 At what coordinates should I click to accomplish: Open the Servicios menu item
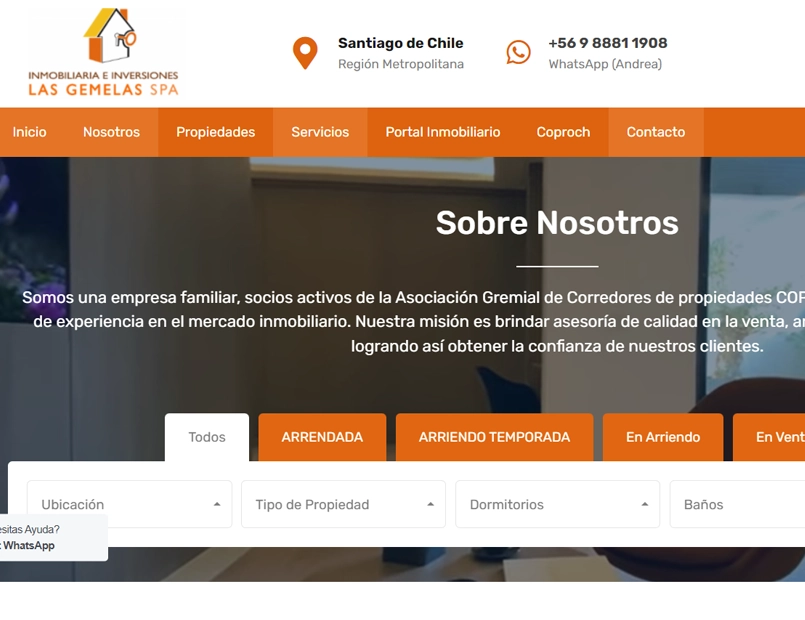pyautogui.click(x=320, y=132)
